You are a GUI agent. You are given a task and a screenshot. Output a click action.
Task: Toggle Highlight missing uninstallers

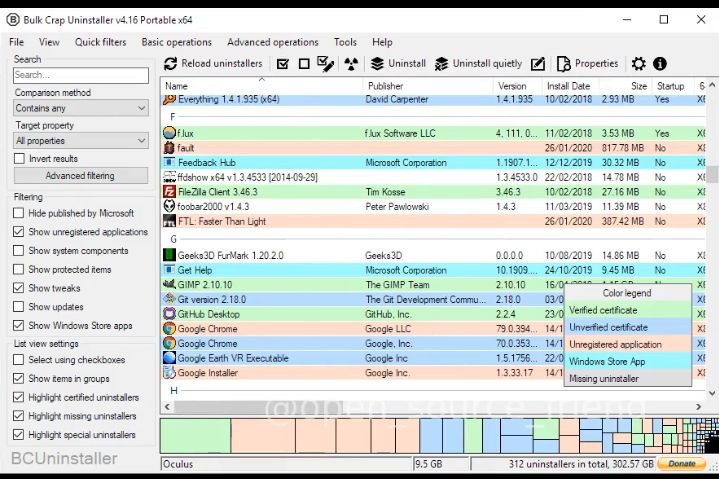(x=18, y=416)
